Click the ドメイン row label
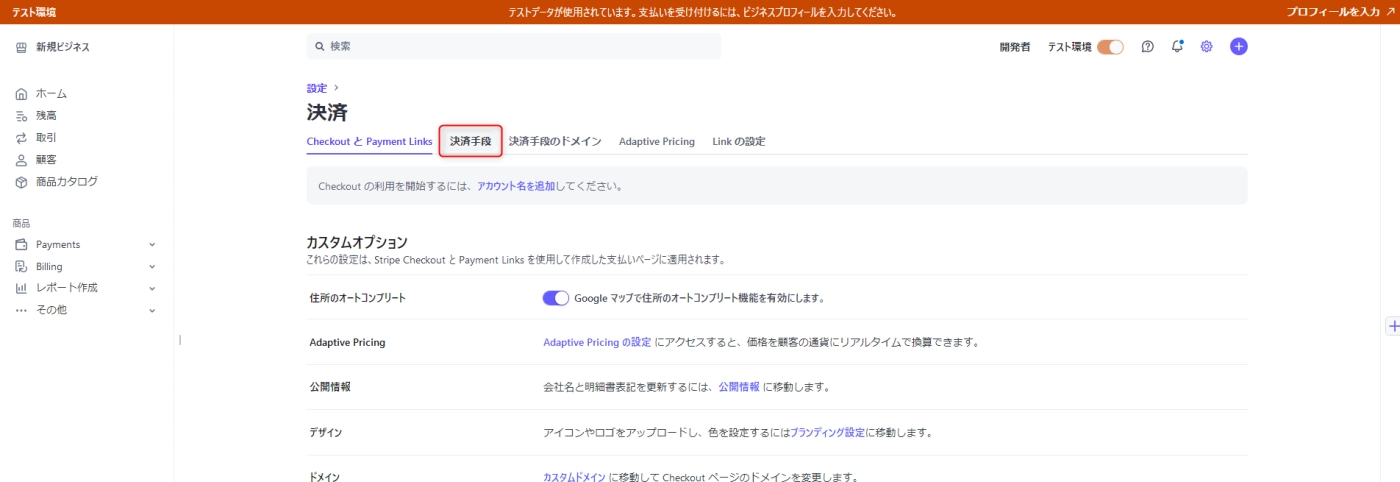Screen dimensions: 1400x482 pos(325,477)
